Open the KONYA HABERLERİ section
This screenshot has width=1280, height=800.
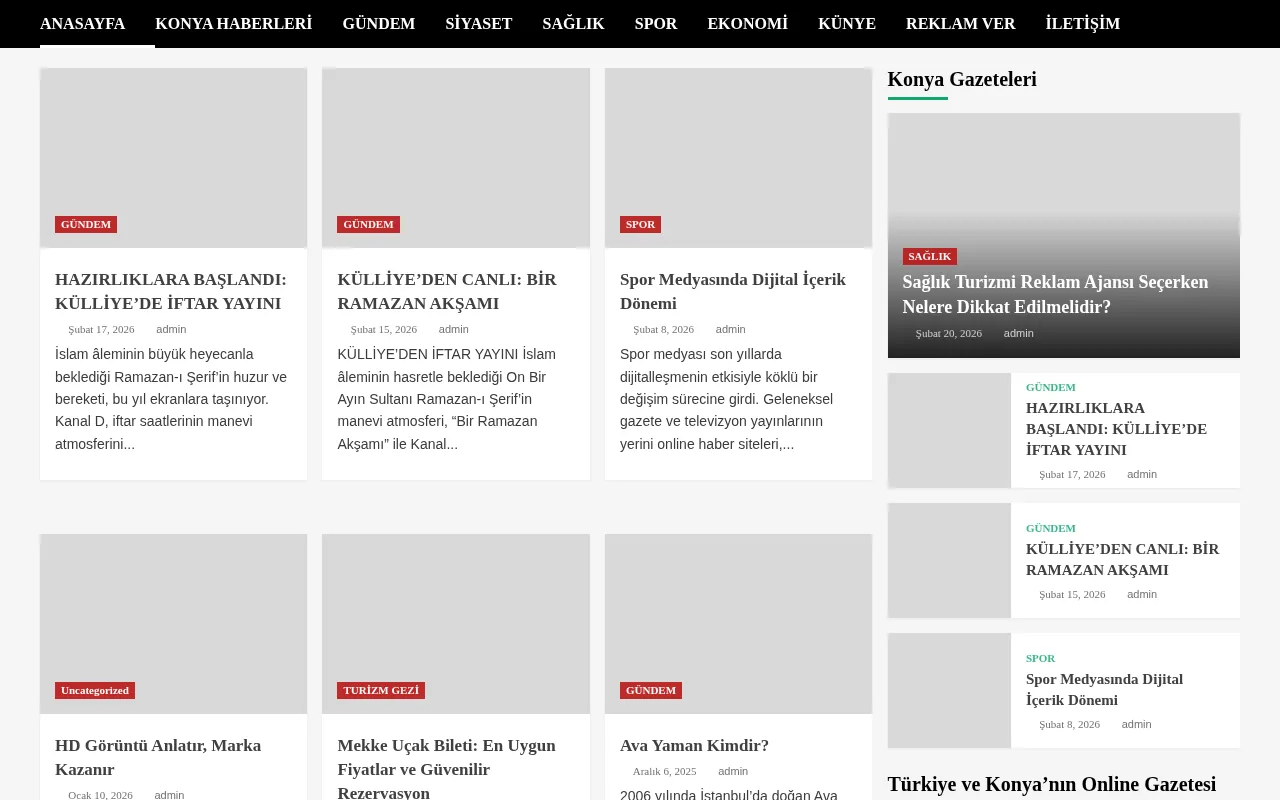point(233,23)
